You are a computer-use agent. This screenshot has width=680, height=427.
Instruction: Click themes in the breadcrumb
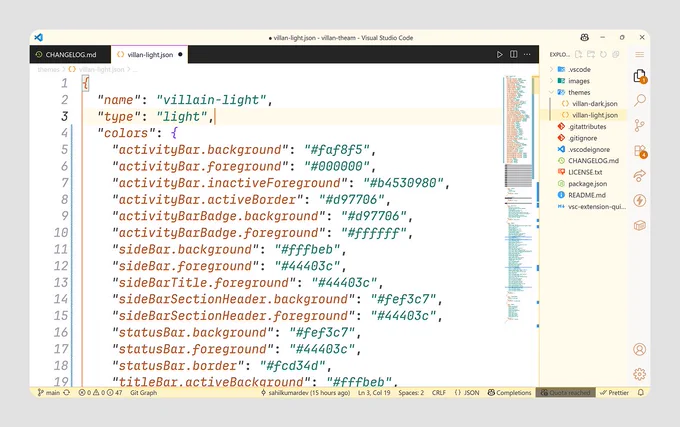tap(48, 69)
